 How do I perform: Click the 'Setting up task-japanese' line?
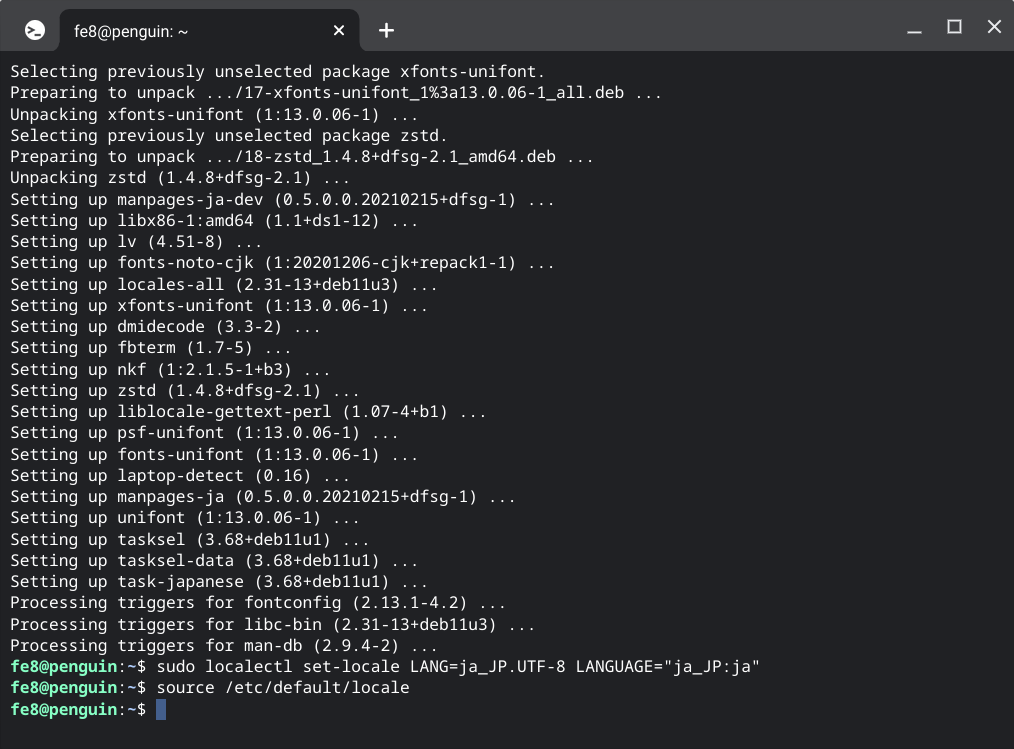pos(219,582)
